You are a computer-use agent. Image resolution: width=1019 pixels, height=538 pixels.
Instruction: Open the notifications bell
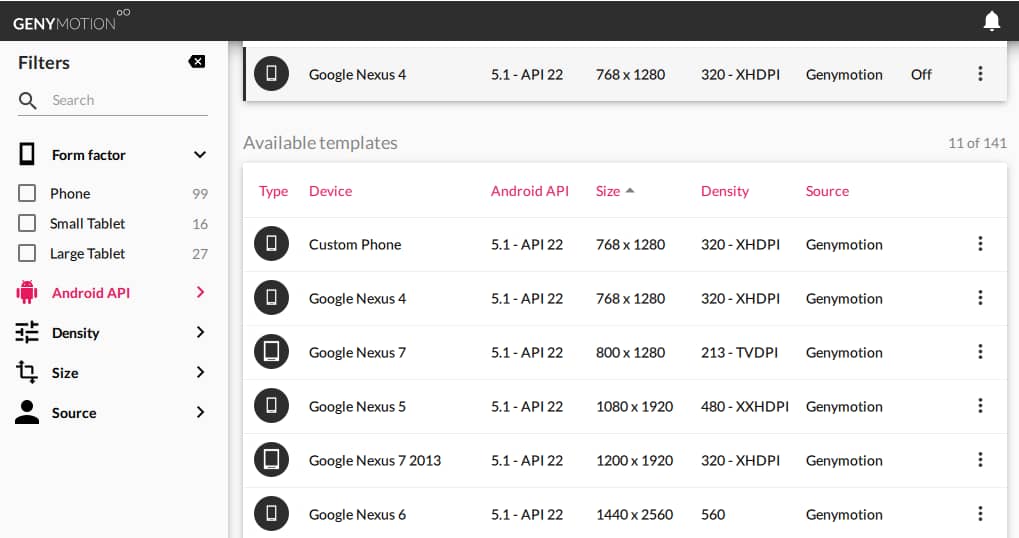coord(991,21)
